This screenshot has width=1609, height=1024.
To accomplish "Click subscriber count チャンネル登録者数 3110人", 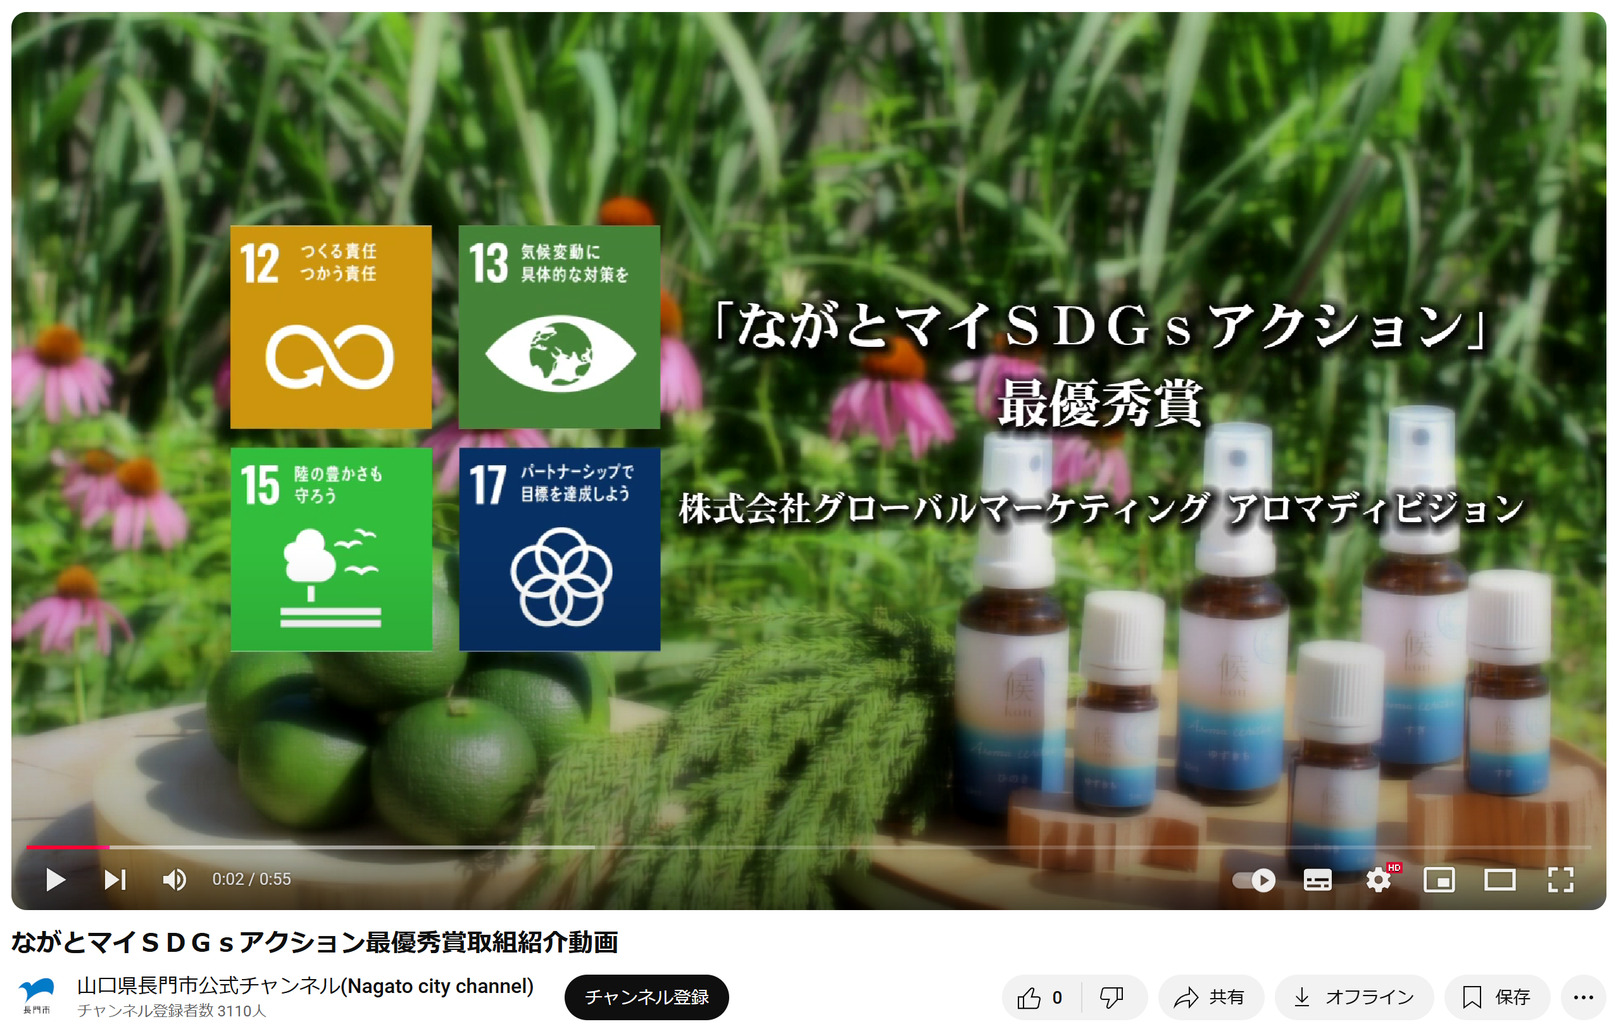I will click(x=172, y=1011).
